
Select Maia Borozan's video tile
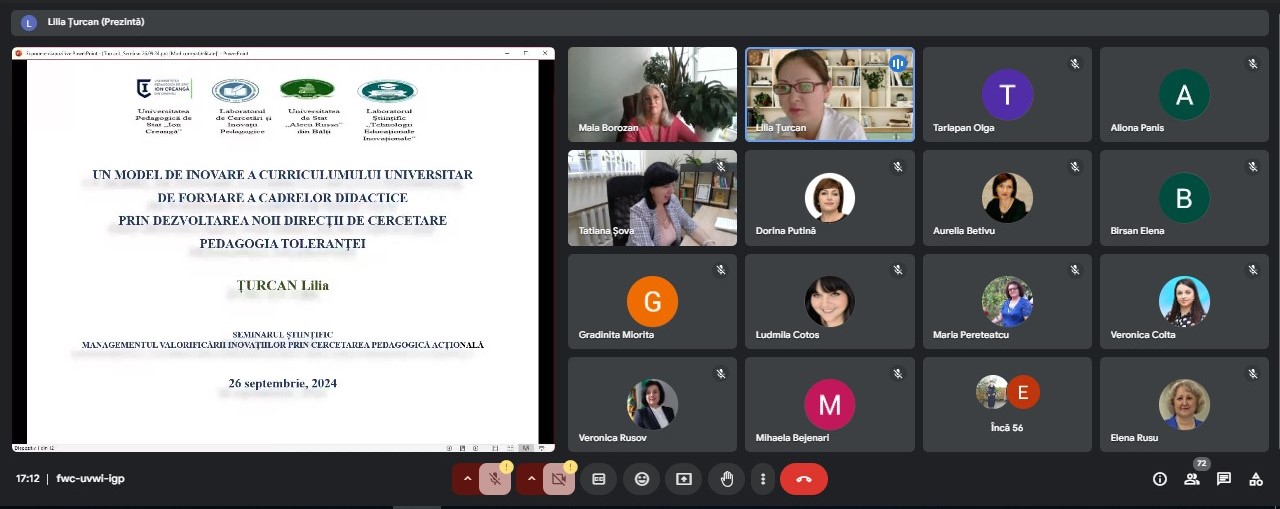click(652, 94)
